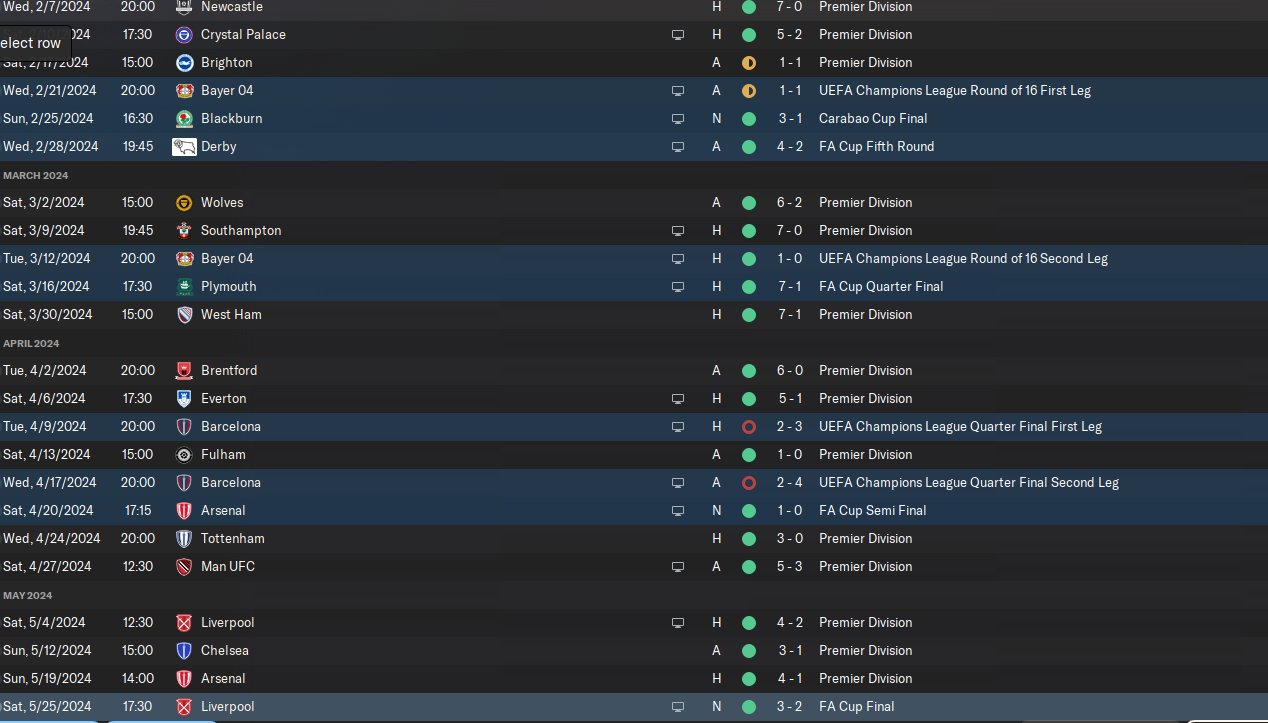Click the Wolves club badge

coord(184,202)
